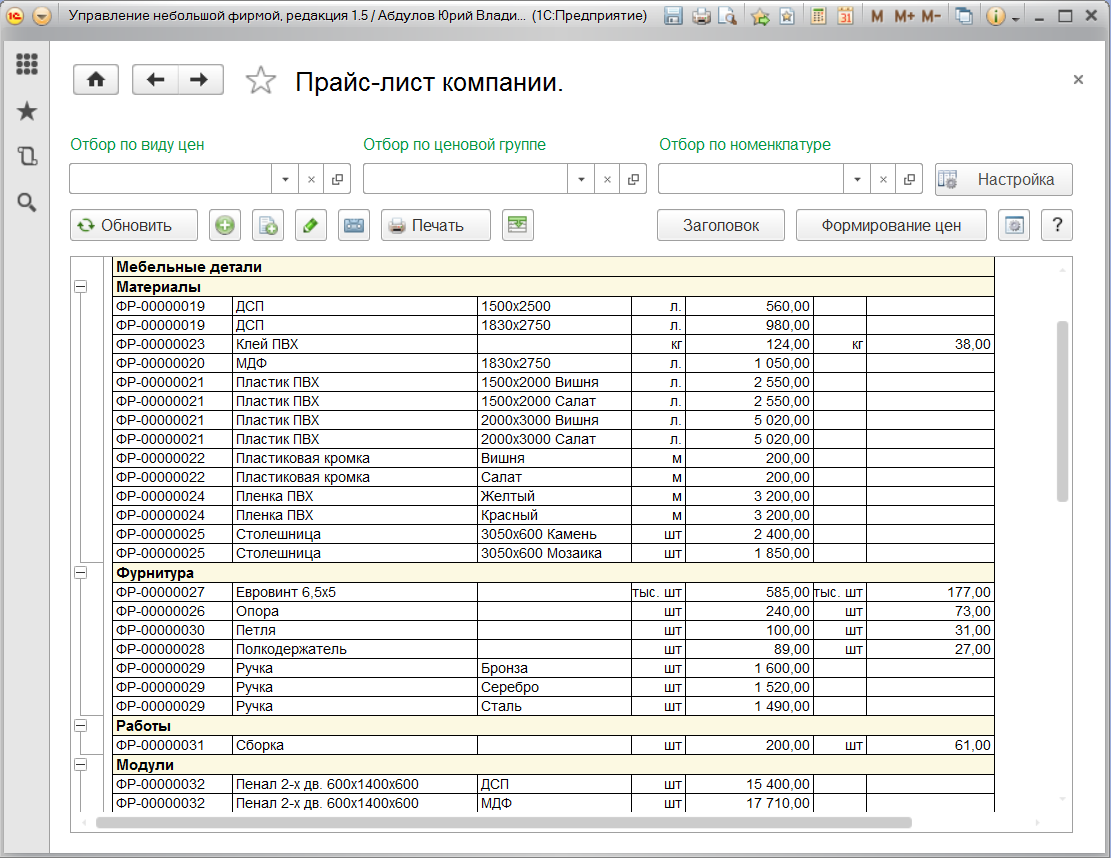The width and height of the screenshot is (1111, 858).
Task: Open the sections grid menu icon
Action: pyautogui.click(x=27, y=64)
